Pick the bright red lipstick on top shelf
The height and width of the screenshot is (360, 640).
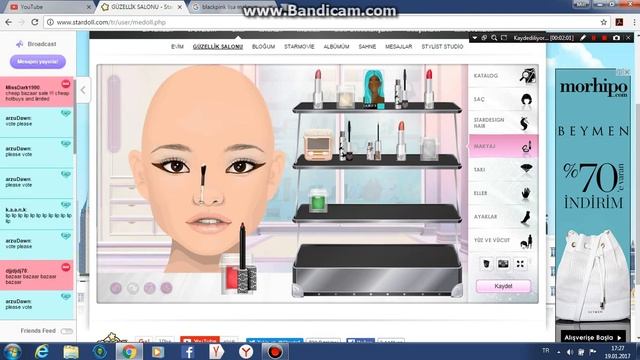click(429, 89)
